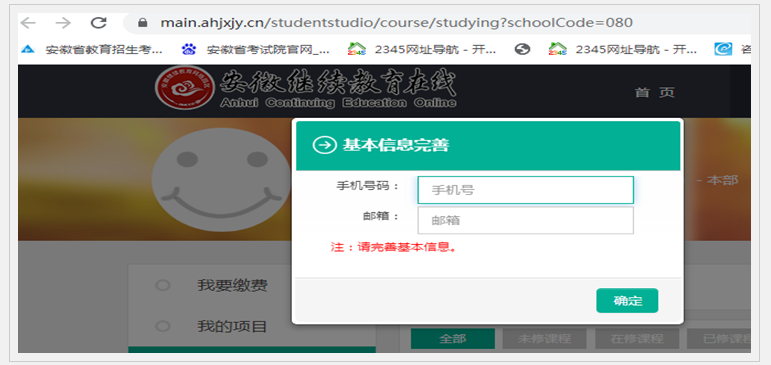Click the browser back arrow
The height and width of the screenshot is (365, 771).
tap(28, 23)
